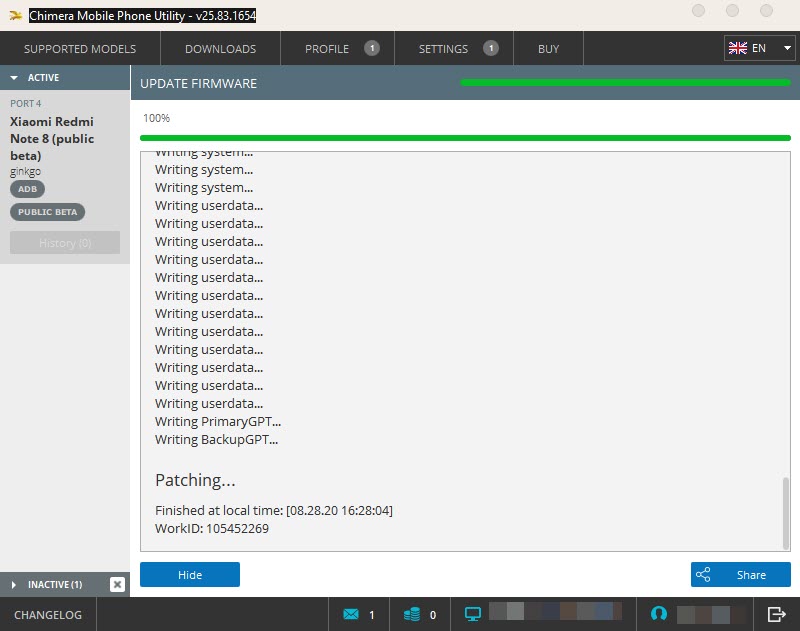Open the messages envelope icon
The height and width of the screenshot is (631, 800).
click(x=351, y=614)
